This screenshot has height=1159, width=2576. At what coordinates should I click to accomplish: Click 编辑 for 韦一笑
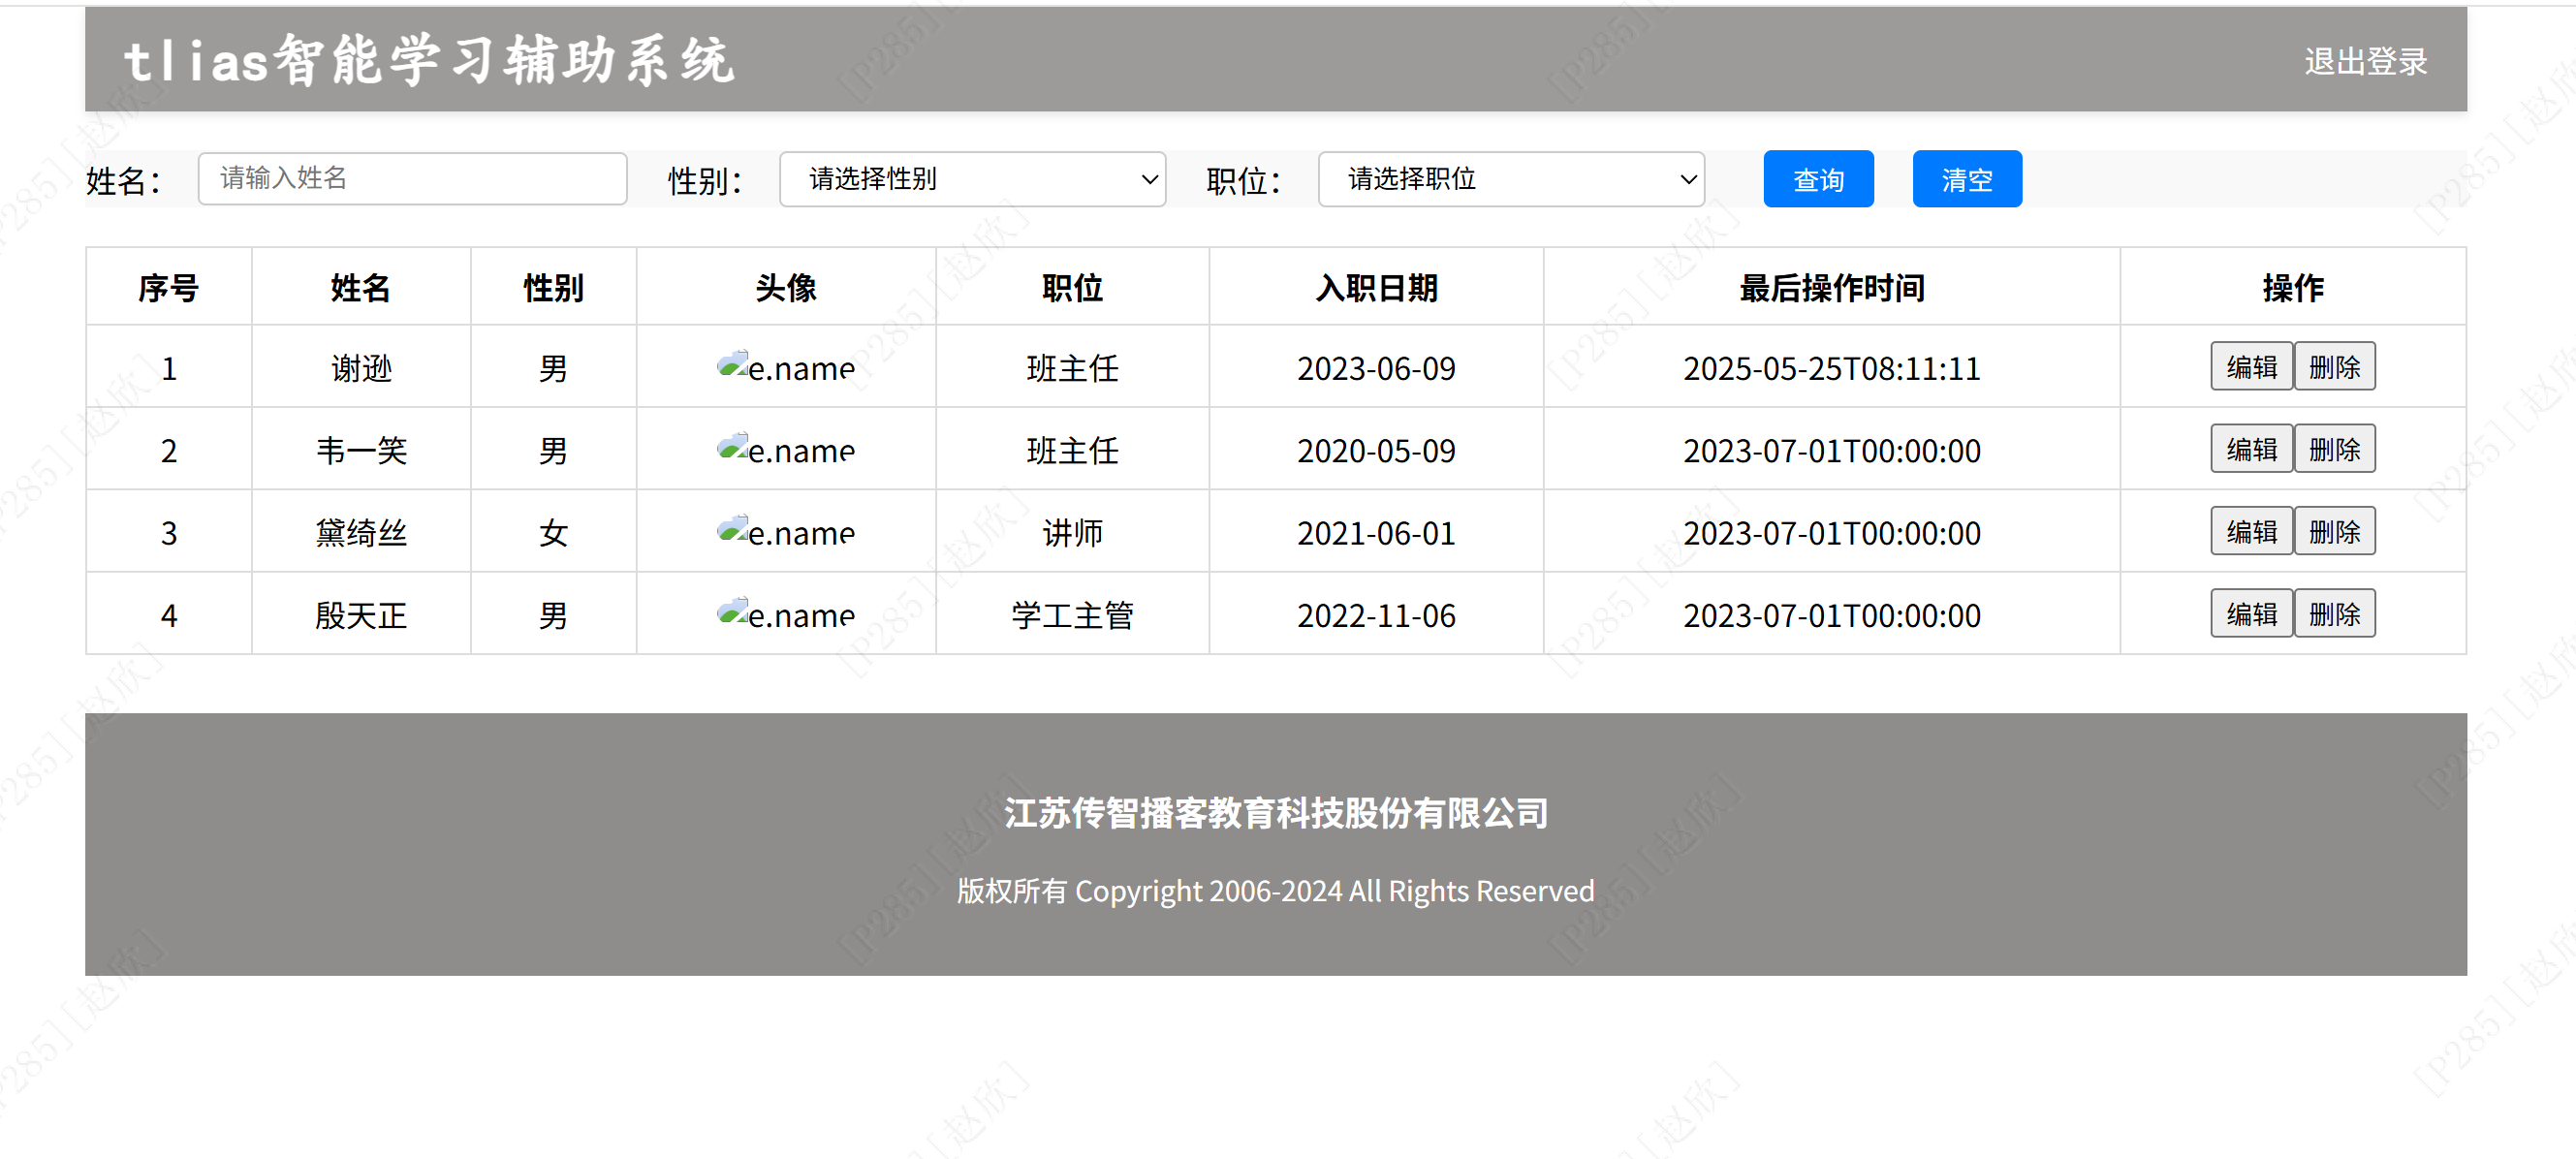(x=2250, y=449)
